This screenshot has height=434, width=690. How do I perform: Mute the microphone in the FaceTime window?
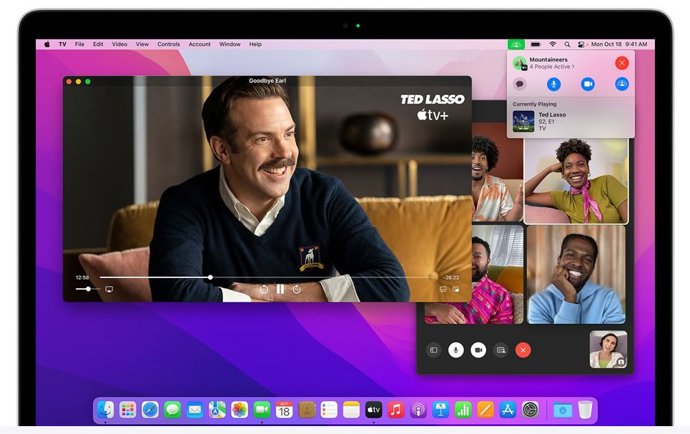(x=456, y=350)
